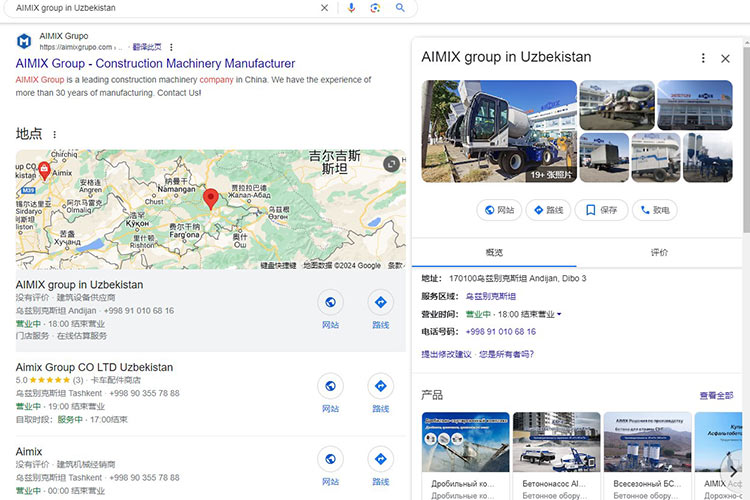750x500 pixels.
Task: Click the 保存 save button in the panel
Action: pos(601,210)
